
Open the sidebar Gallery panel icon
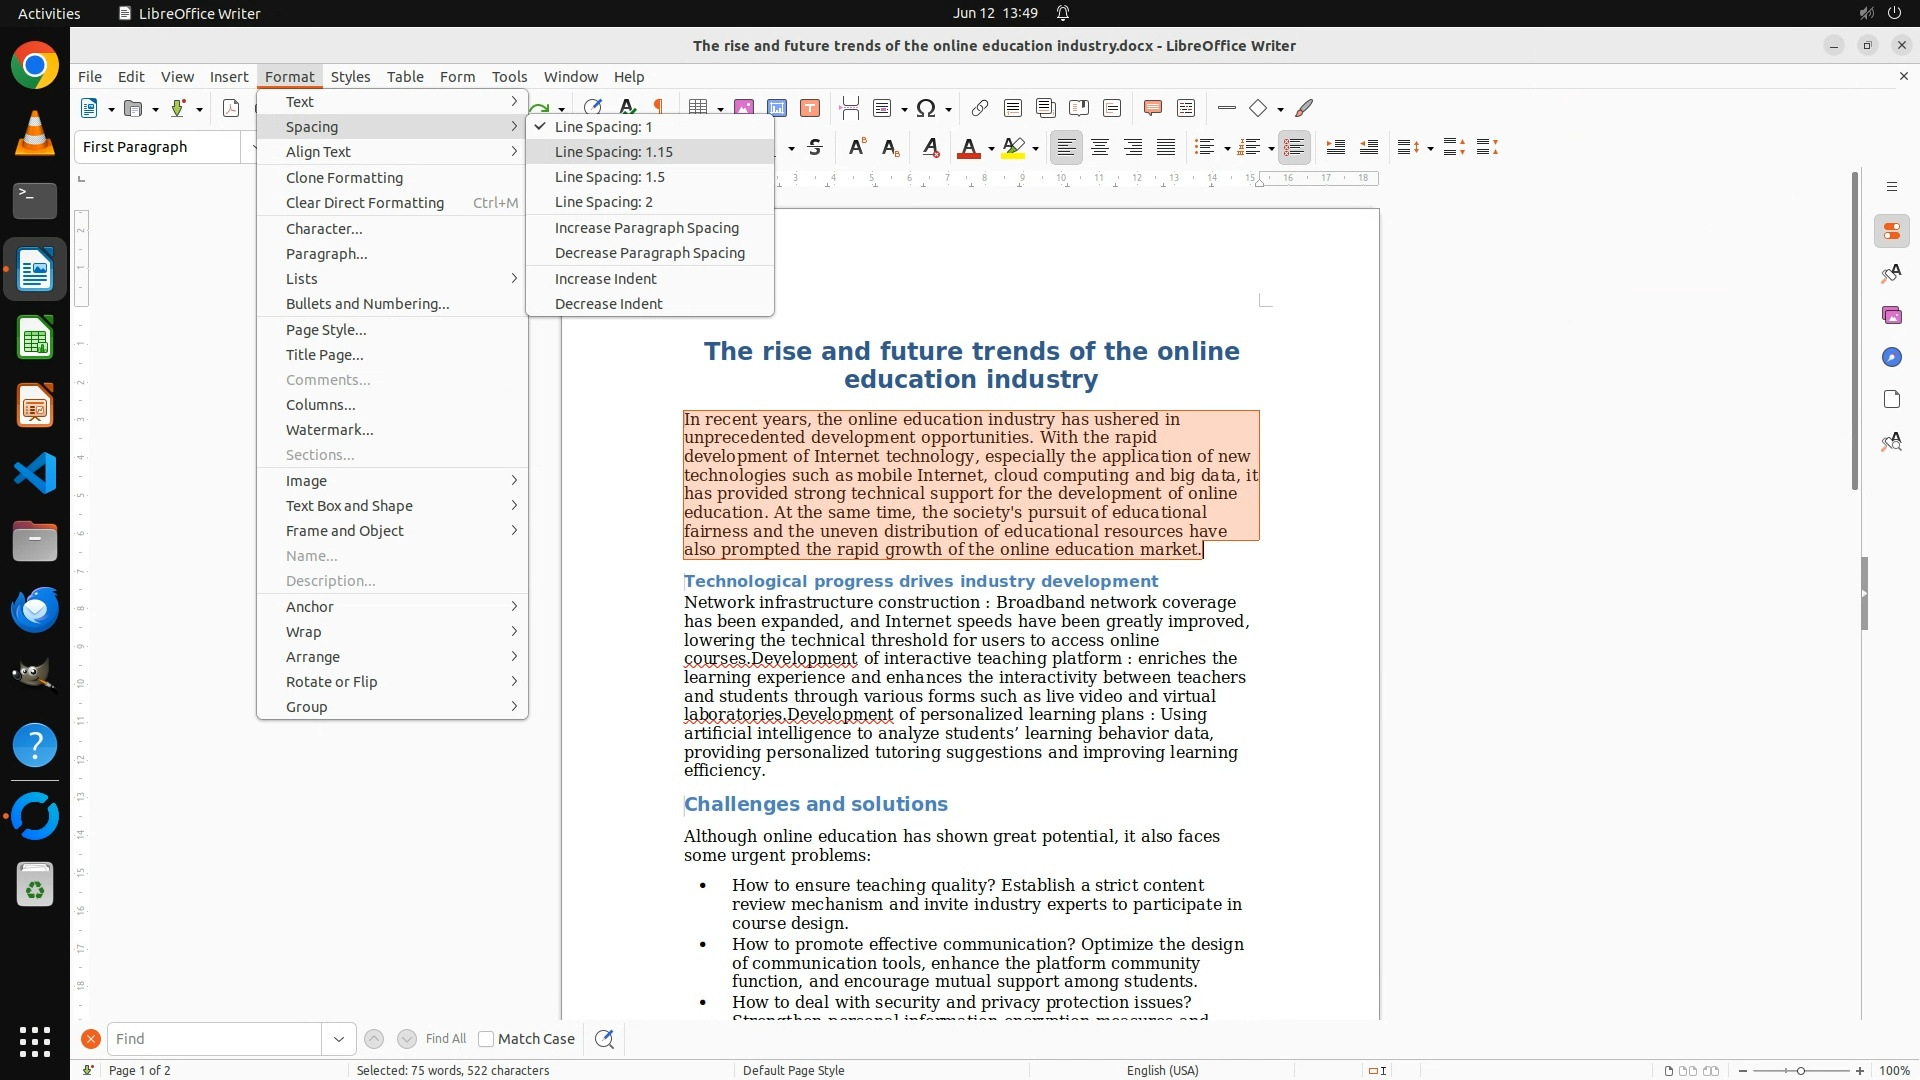tap(1891, 316)
